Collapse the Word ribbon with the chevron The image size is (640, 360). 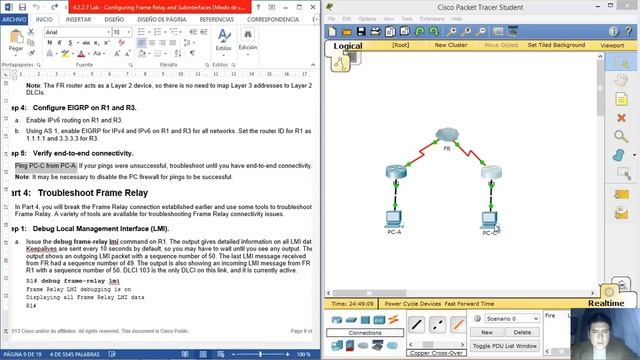[313, 65]
